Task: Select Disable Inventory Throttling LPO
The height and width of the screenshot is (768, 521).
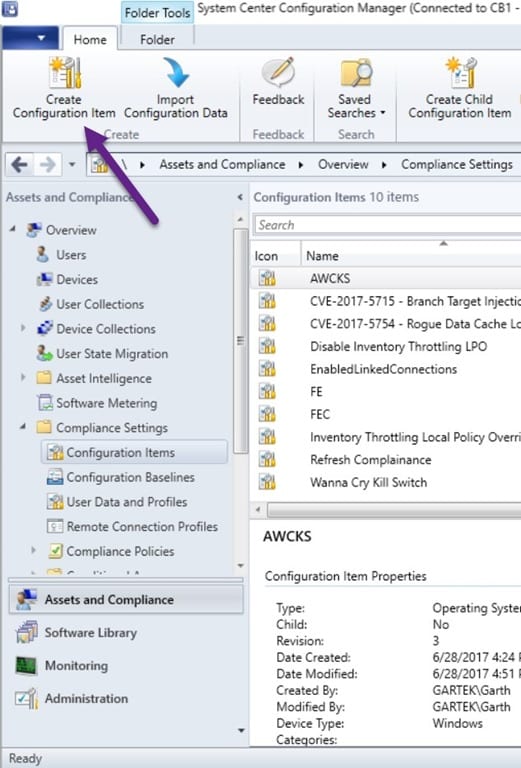Action: 386,346
